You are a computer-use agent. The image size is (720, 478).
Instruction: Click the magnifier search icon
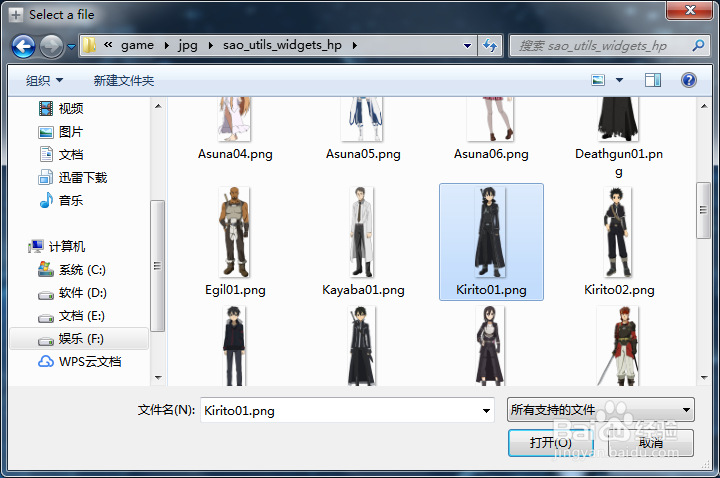pos(698,45)
